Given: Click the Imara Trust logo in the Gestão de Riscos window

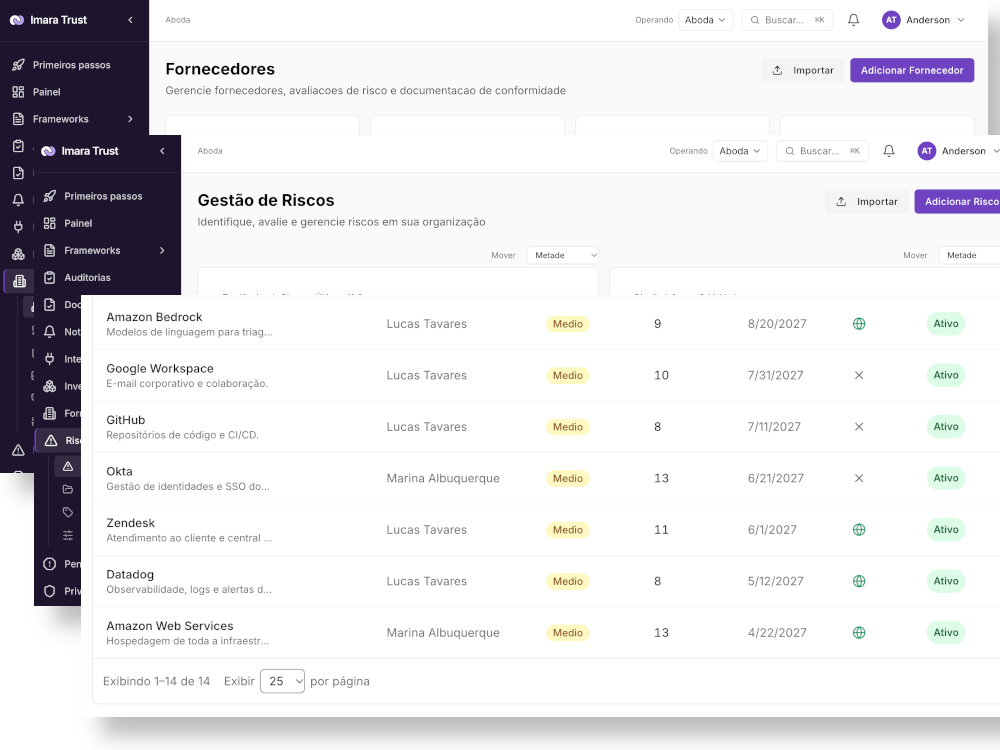Looking at the screenshot, I should tap(48, 151).
